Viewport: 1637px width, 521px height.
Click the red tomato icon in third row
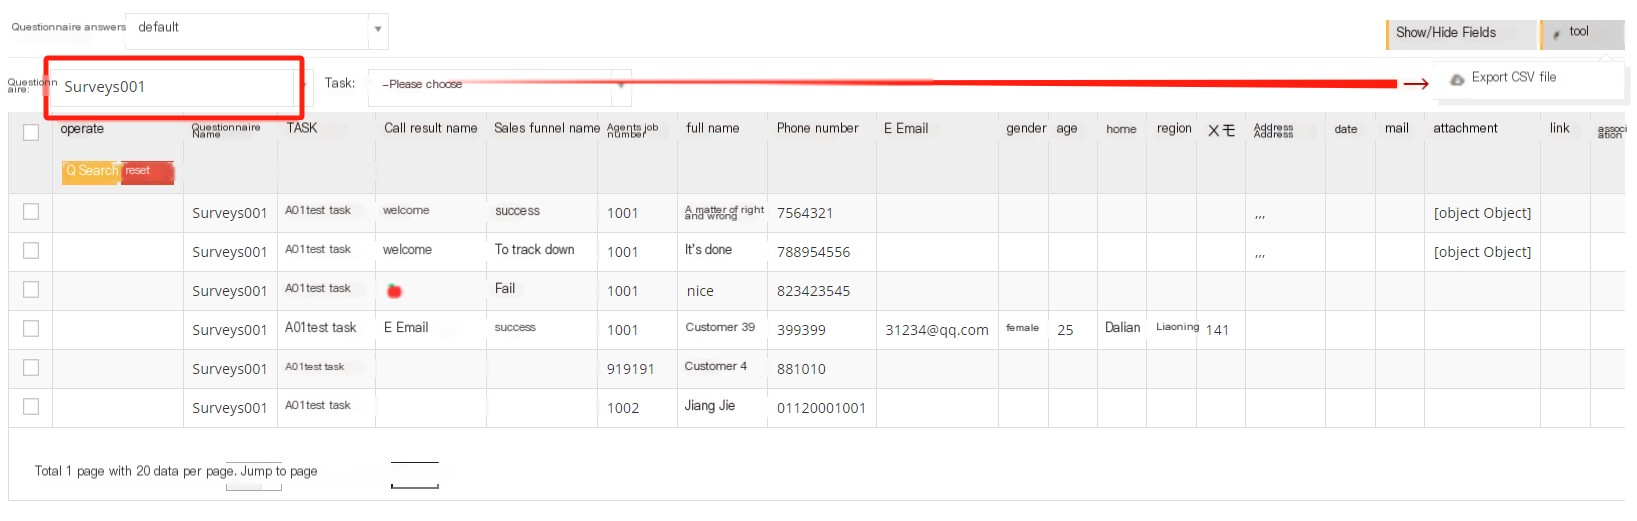tap(394, 291)
